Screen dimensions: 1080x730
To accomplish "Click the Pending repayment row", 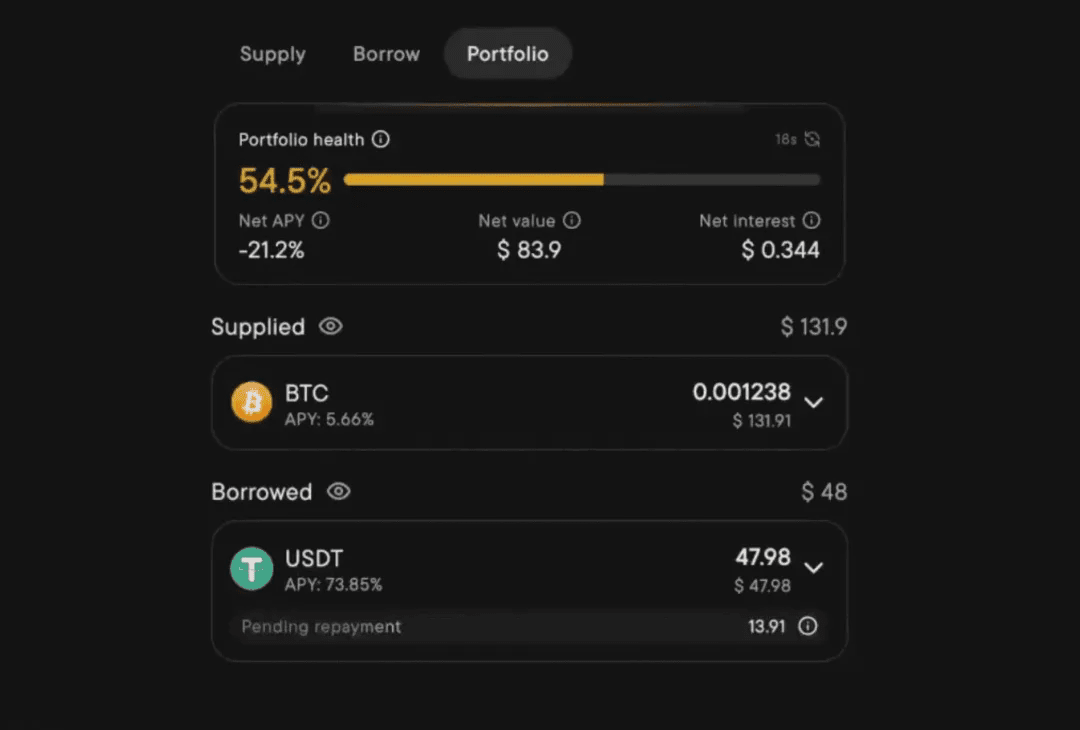I will (520, 627).
